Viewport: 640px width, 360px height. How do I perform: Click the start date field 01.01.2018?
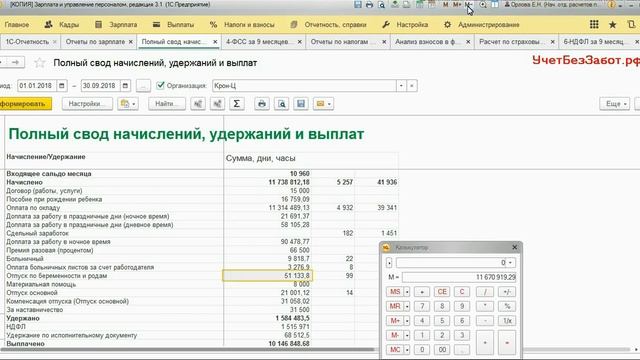coord(37,86)
